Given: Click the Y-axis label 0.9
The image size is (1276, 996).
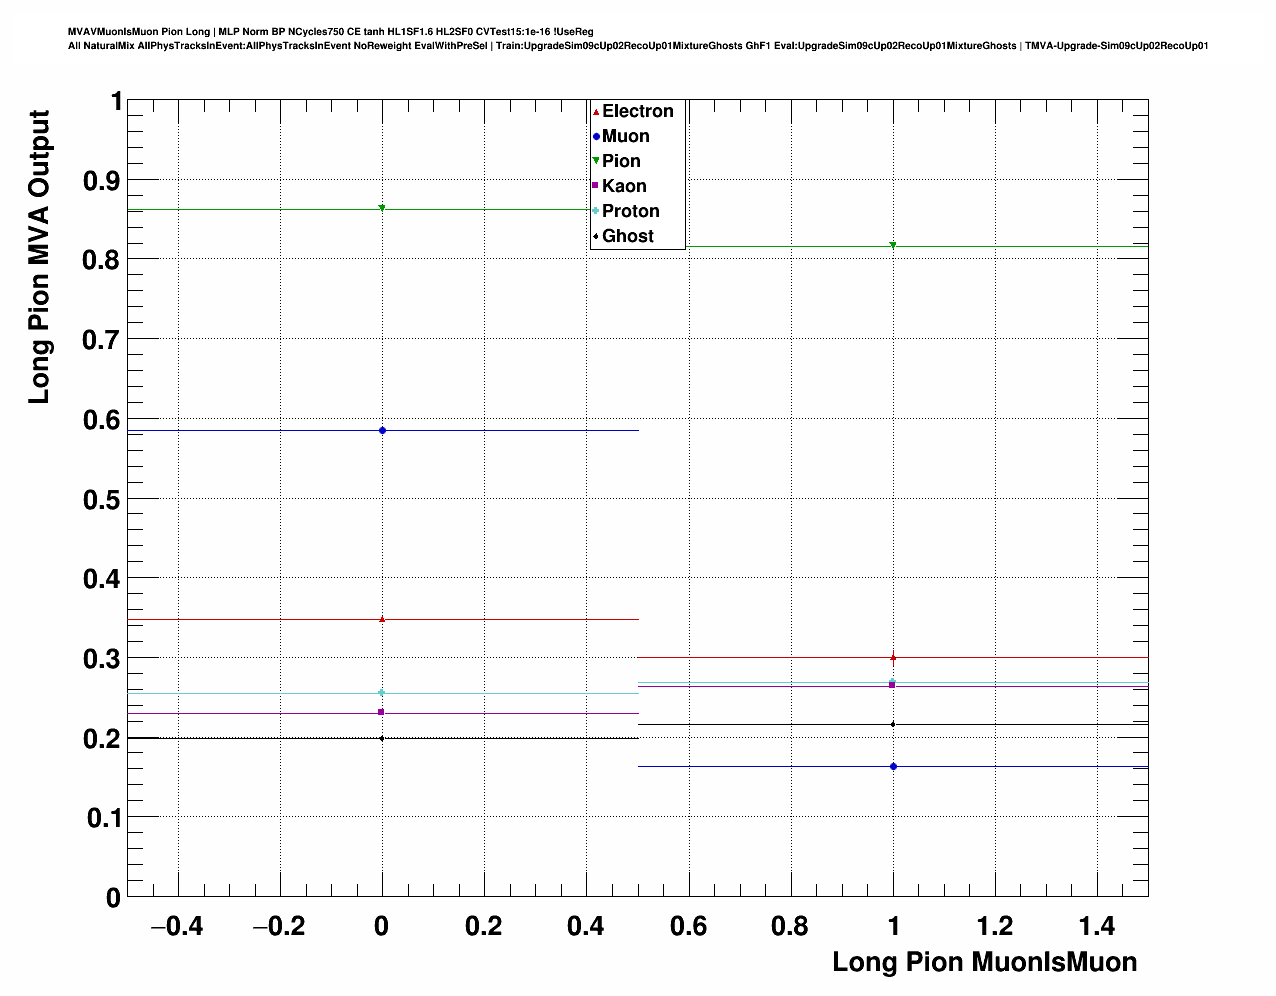Looking at the screenshot, I should 101,181.
